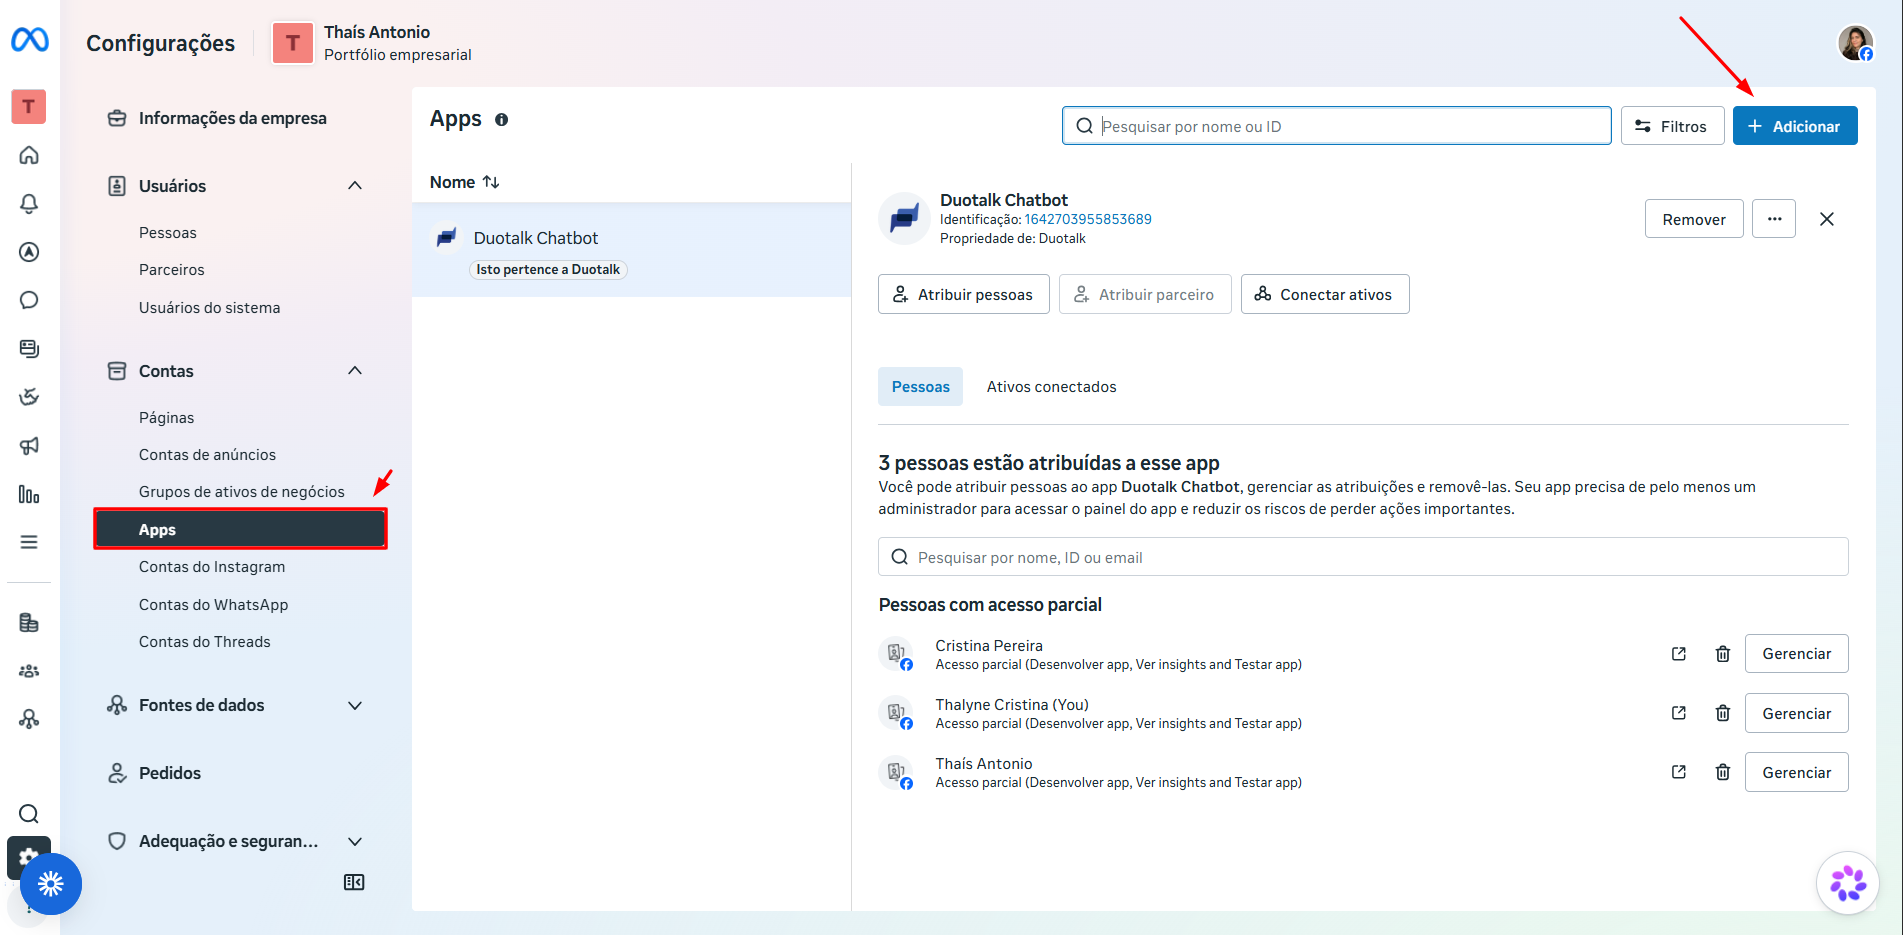The image size is (1903, 935).
Task: Click Gerenciar for Thalyne Cristina
Action: [x=1797, y=713]
